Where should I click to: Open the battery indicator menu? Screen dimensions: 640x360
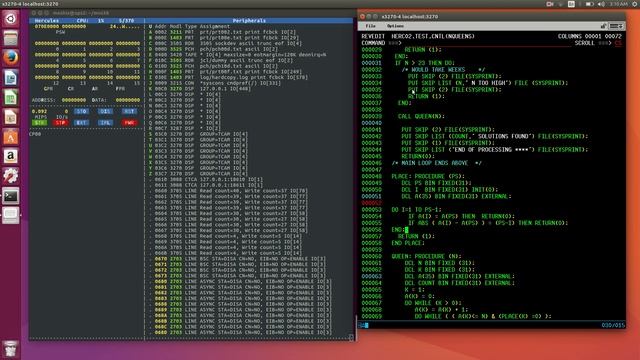(x=589, y=4)
